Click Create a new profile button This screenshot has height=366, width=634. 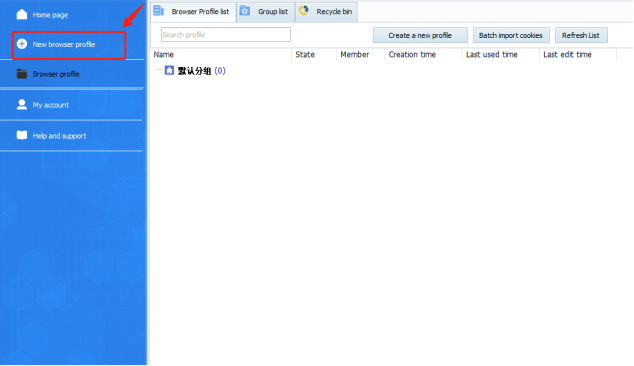point(420,35)
